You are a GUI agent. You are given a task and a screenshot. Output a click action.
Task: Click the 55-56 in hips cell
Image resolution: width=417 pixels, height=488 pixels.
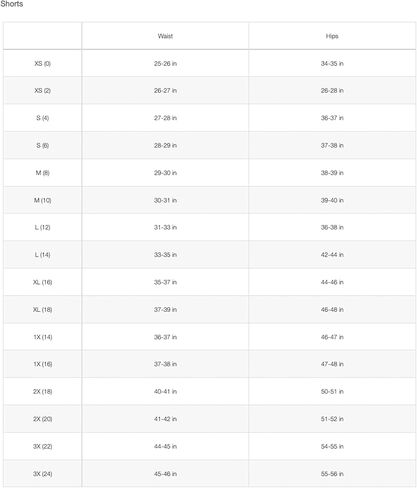pos(332,474)
